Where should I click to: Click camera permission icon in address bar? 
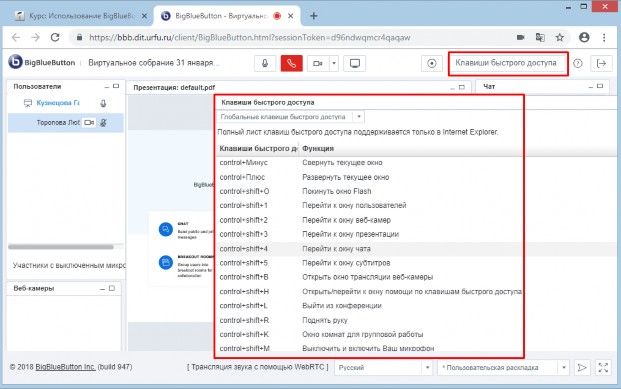[520, 37]
